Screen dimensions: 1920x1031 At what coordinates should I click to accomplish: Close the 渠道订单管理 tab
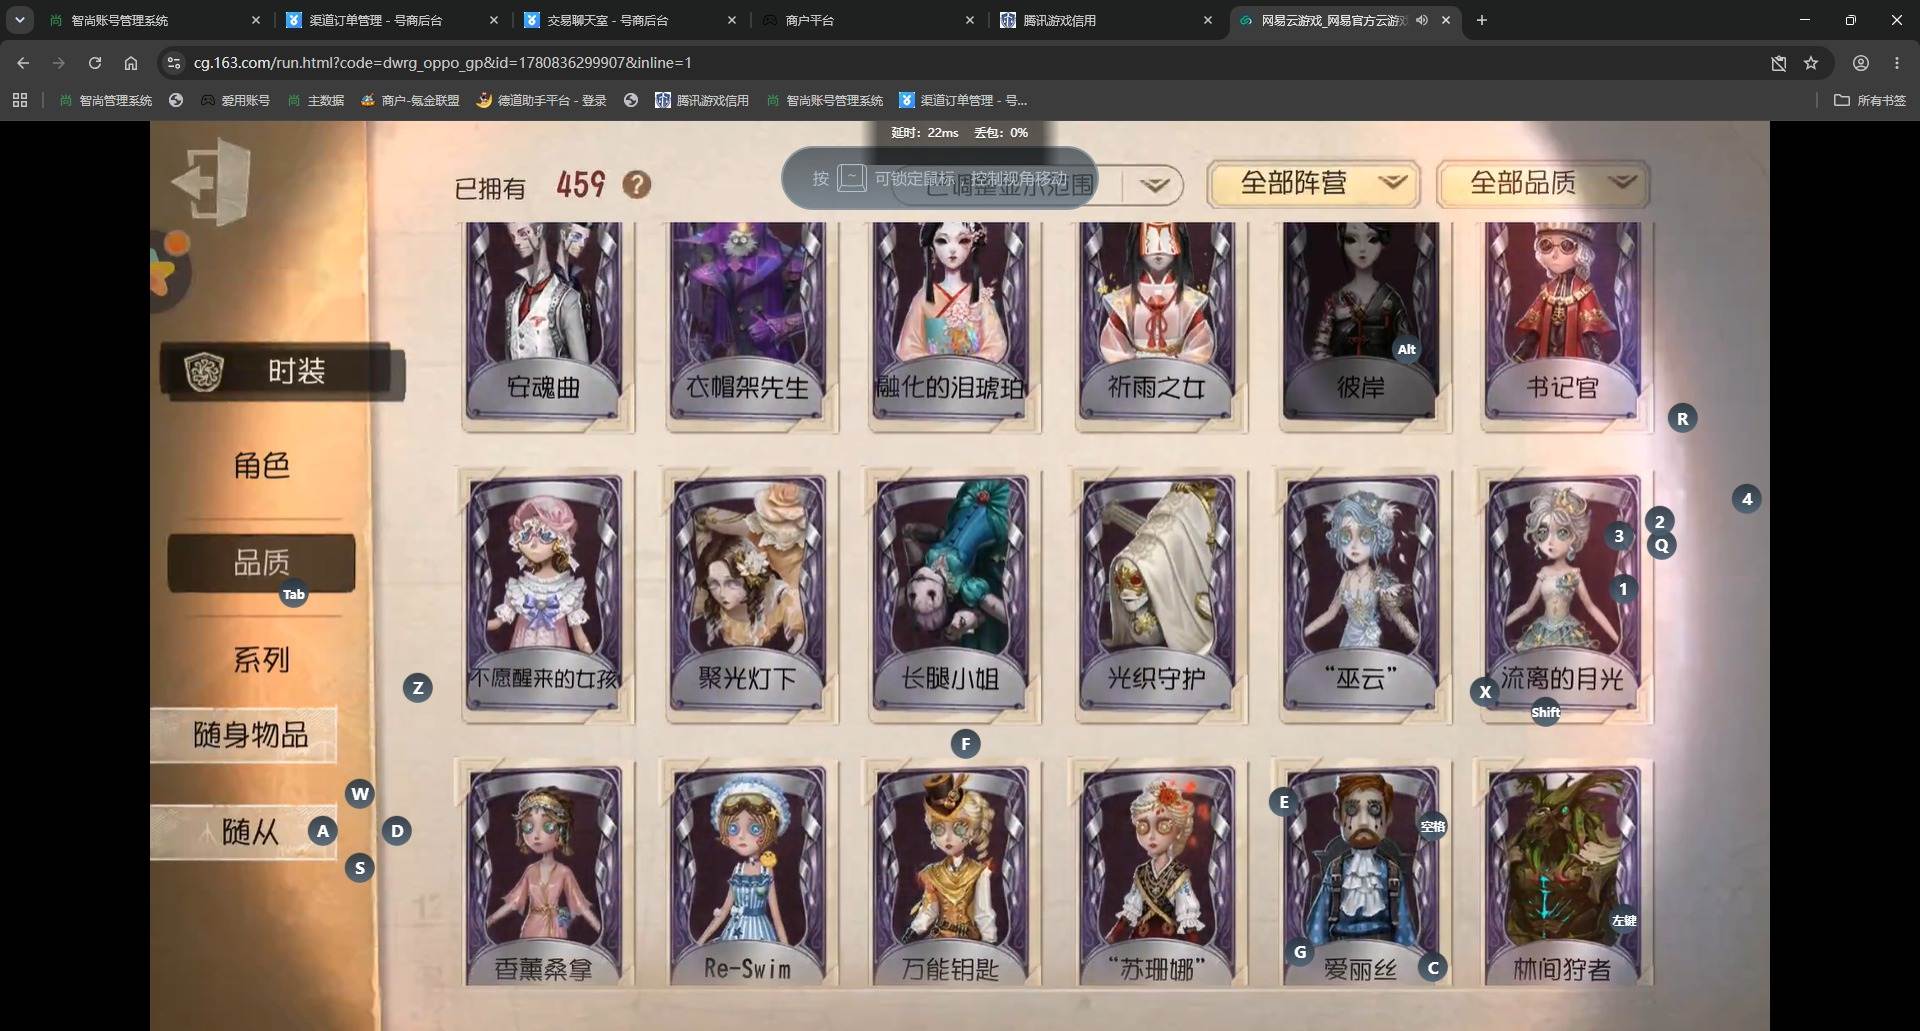pyautogui.click(x=494, y=20)
